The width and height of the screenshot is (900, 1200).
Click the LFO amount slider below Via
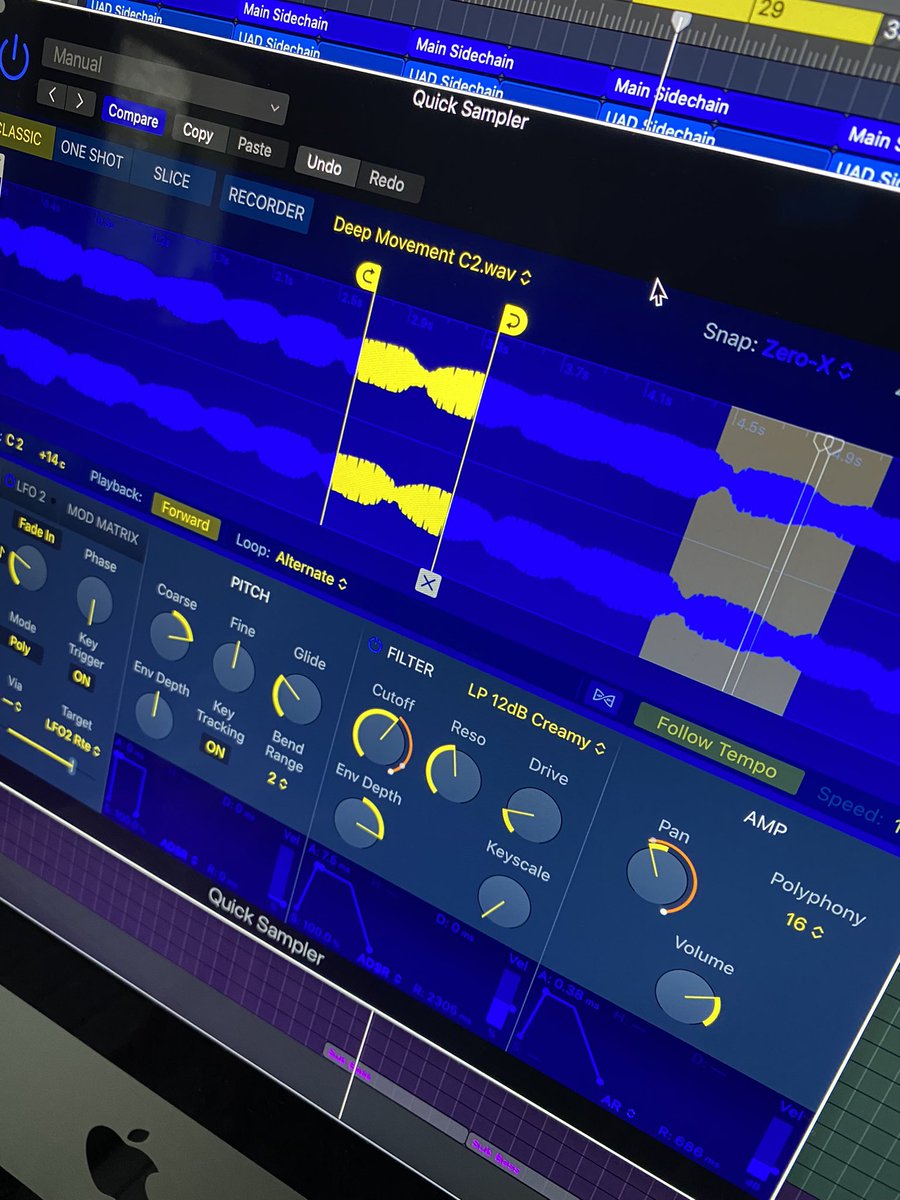tap(41, 749)
